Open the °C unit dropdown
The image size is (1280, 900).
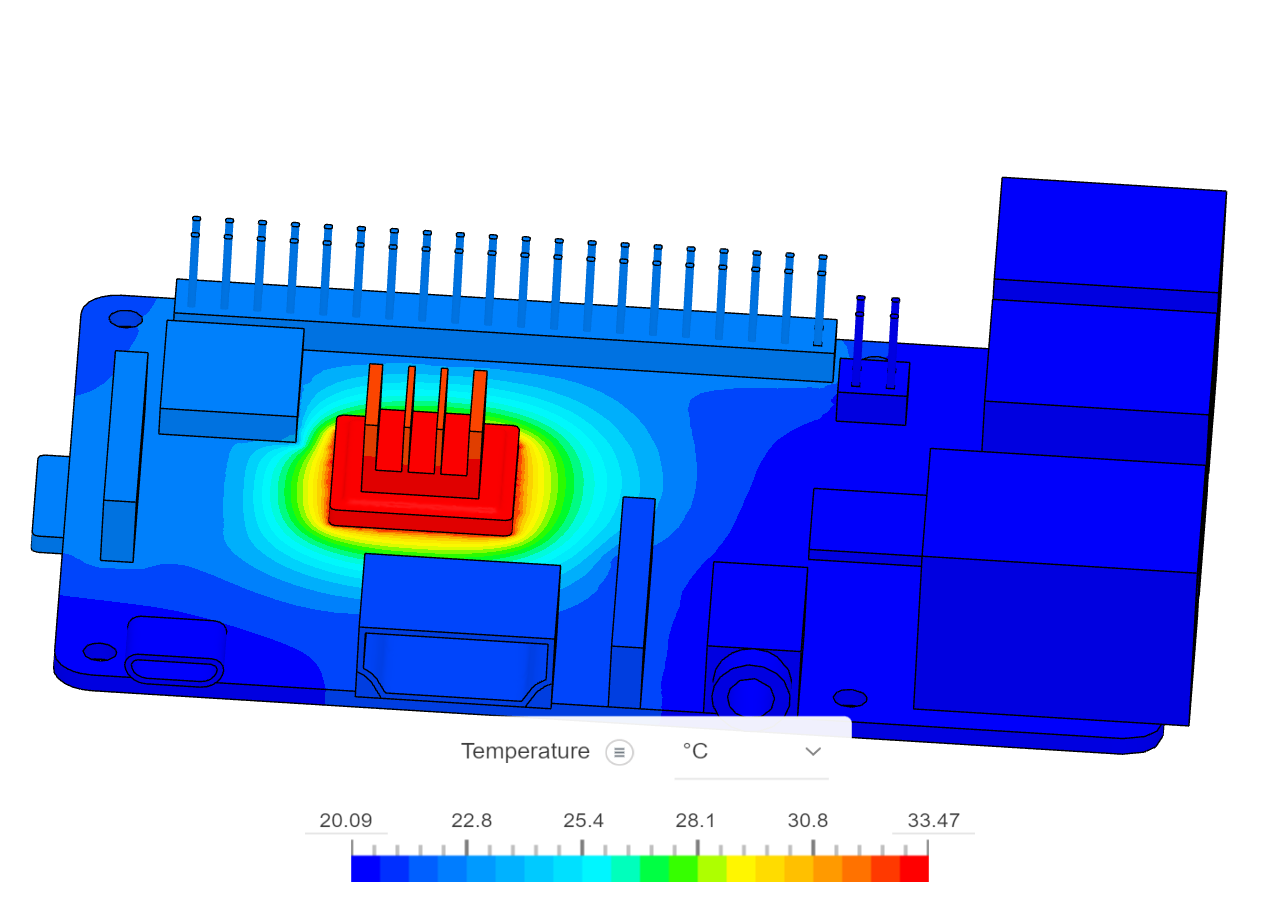pos(694,751)
